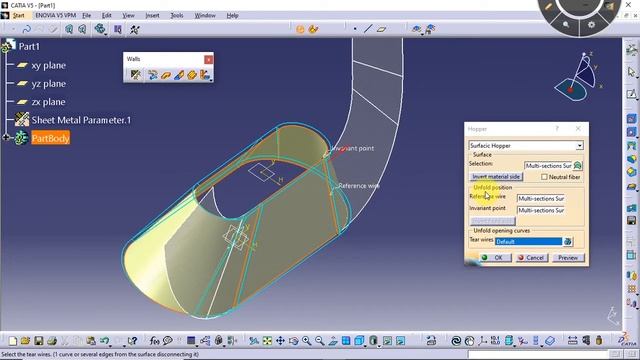640x360 pixels.
Task: Click the selection arrow icon in right toolbar
Action: click(x=631, y=72)
